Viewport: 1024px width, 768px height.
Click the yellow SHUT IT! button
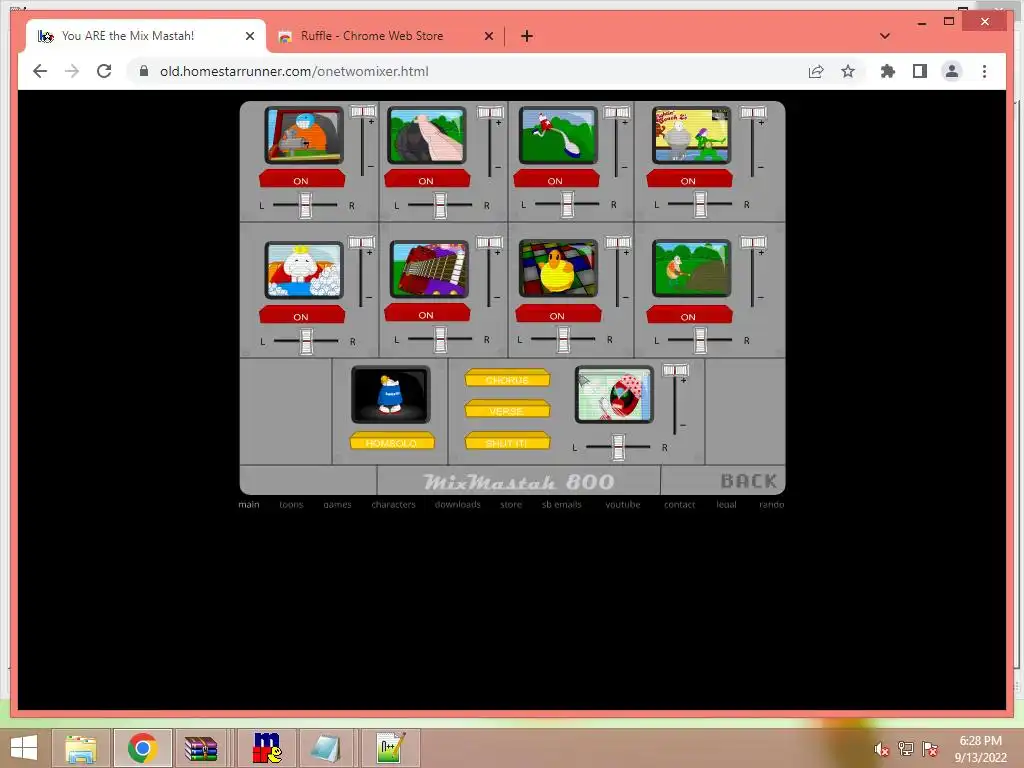(x=507, y=441)
